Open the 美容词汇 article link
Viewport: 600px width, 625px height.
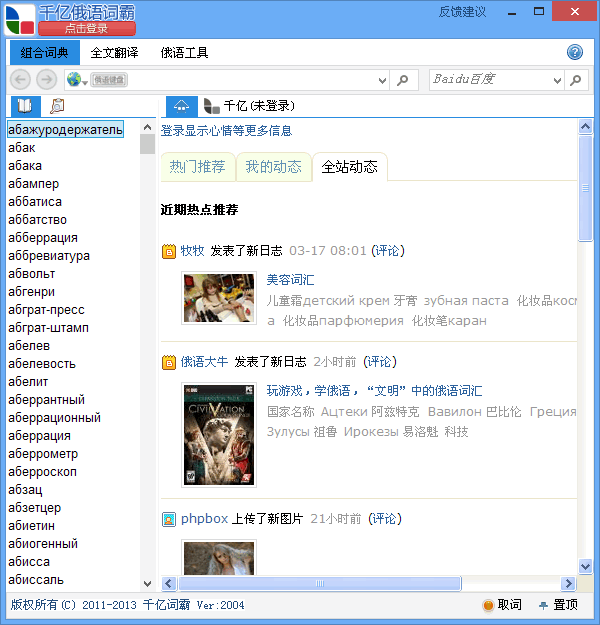tap(290, 280)
